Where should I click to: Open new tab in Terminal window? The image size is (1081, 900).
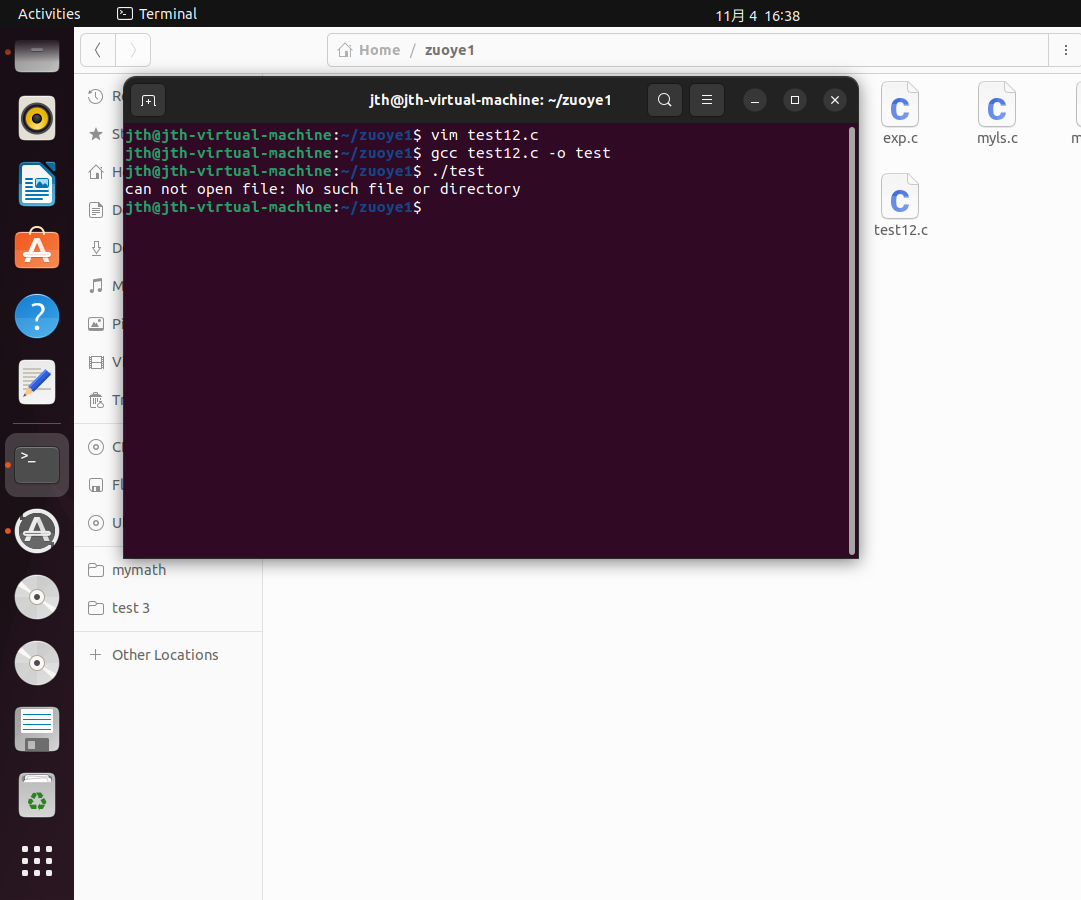148,101
